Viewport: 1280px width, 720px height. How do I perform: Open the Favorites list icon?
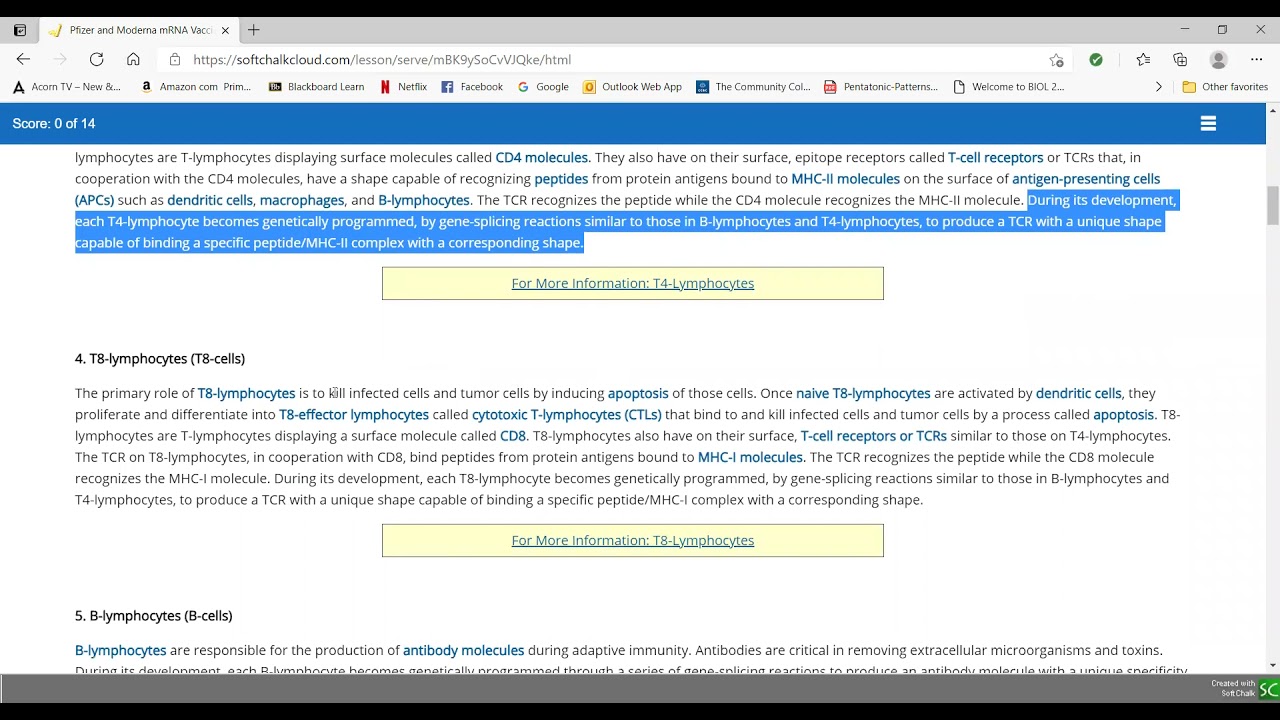click(1143, 60)
